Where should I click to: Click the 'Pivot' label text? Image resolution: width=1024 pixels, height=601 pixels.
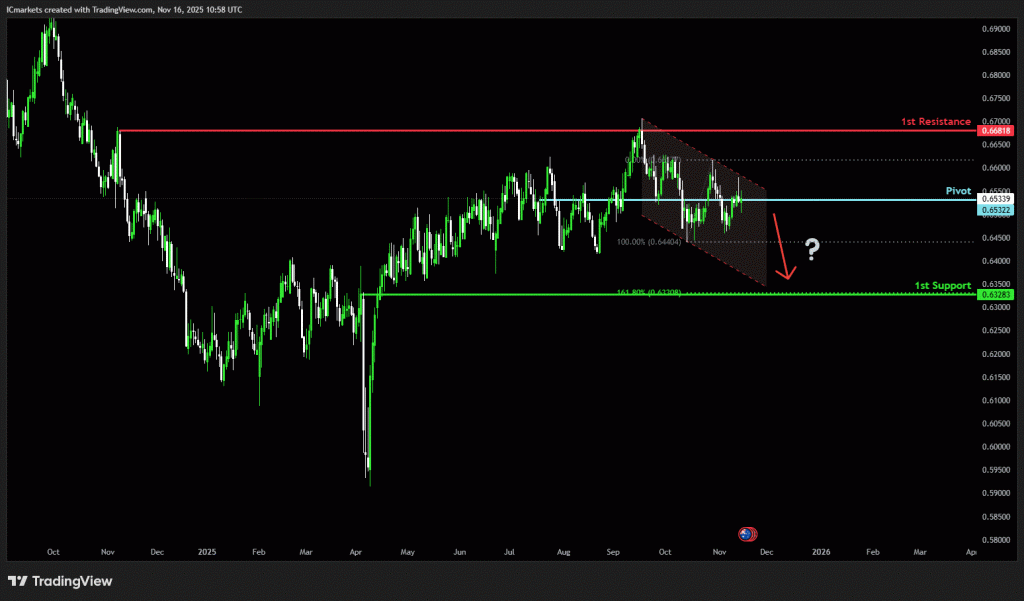958,190
